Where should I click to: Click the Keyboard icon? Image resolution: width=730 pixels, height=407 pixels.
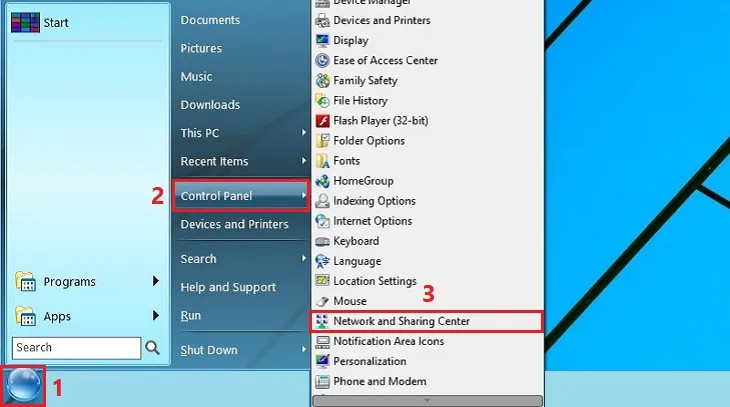[322, 241]
